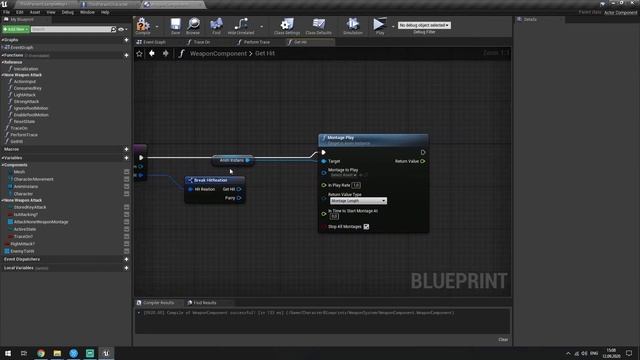The image size is (640, 360).
Task: Click the Save toolbar icon
Action: coord(176,25)
